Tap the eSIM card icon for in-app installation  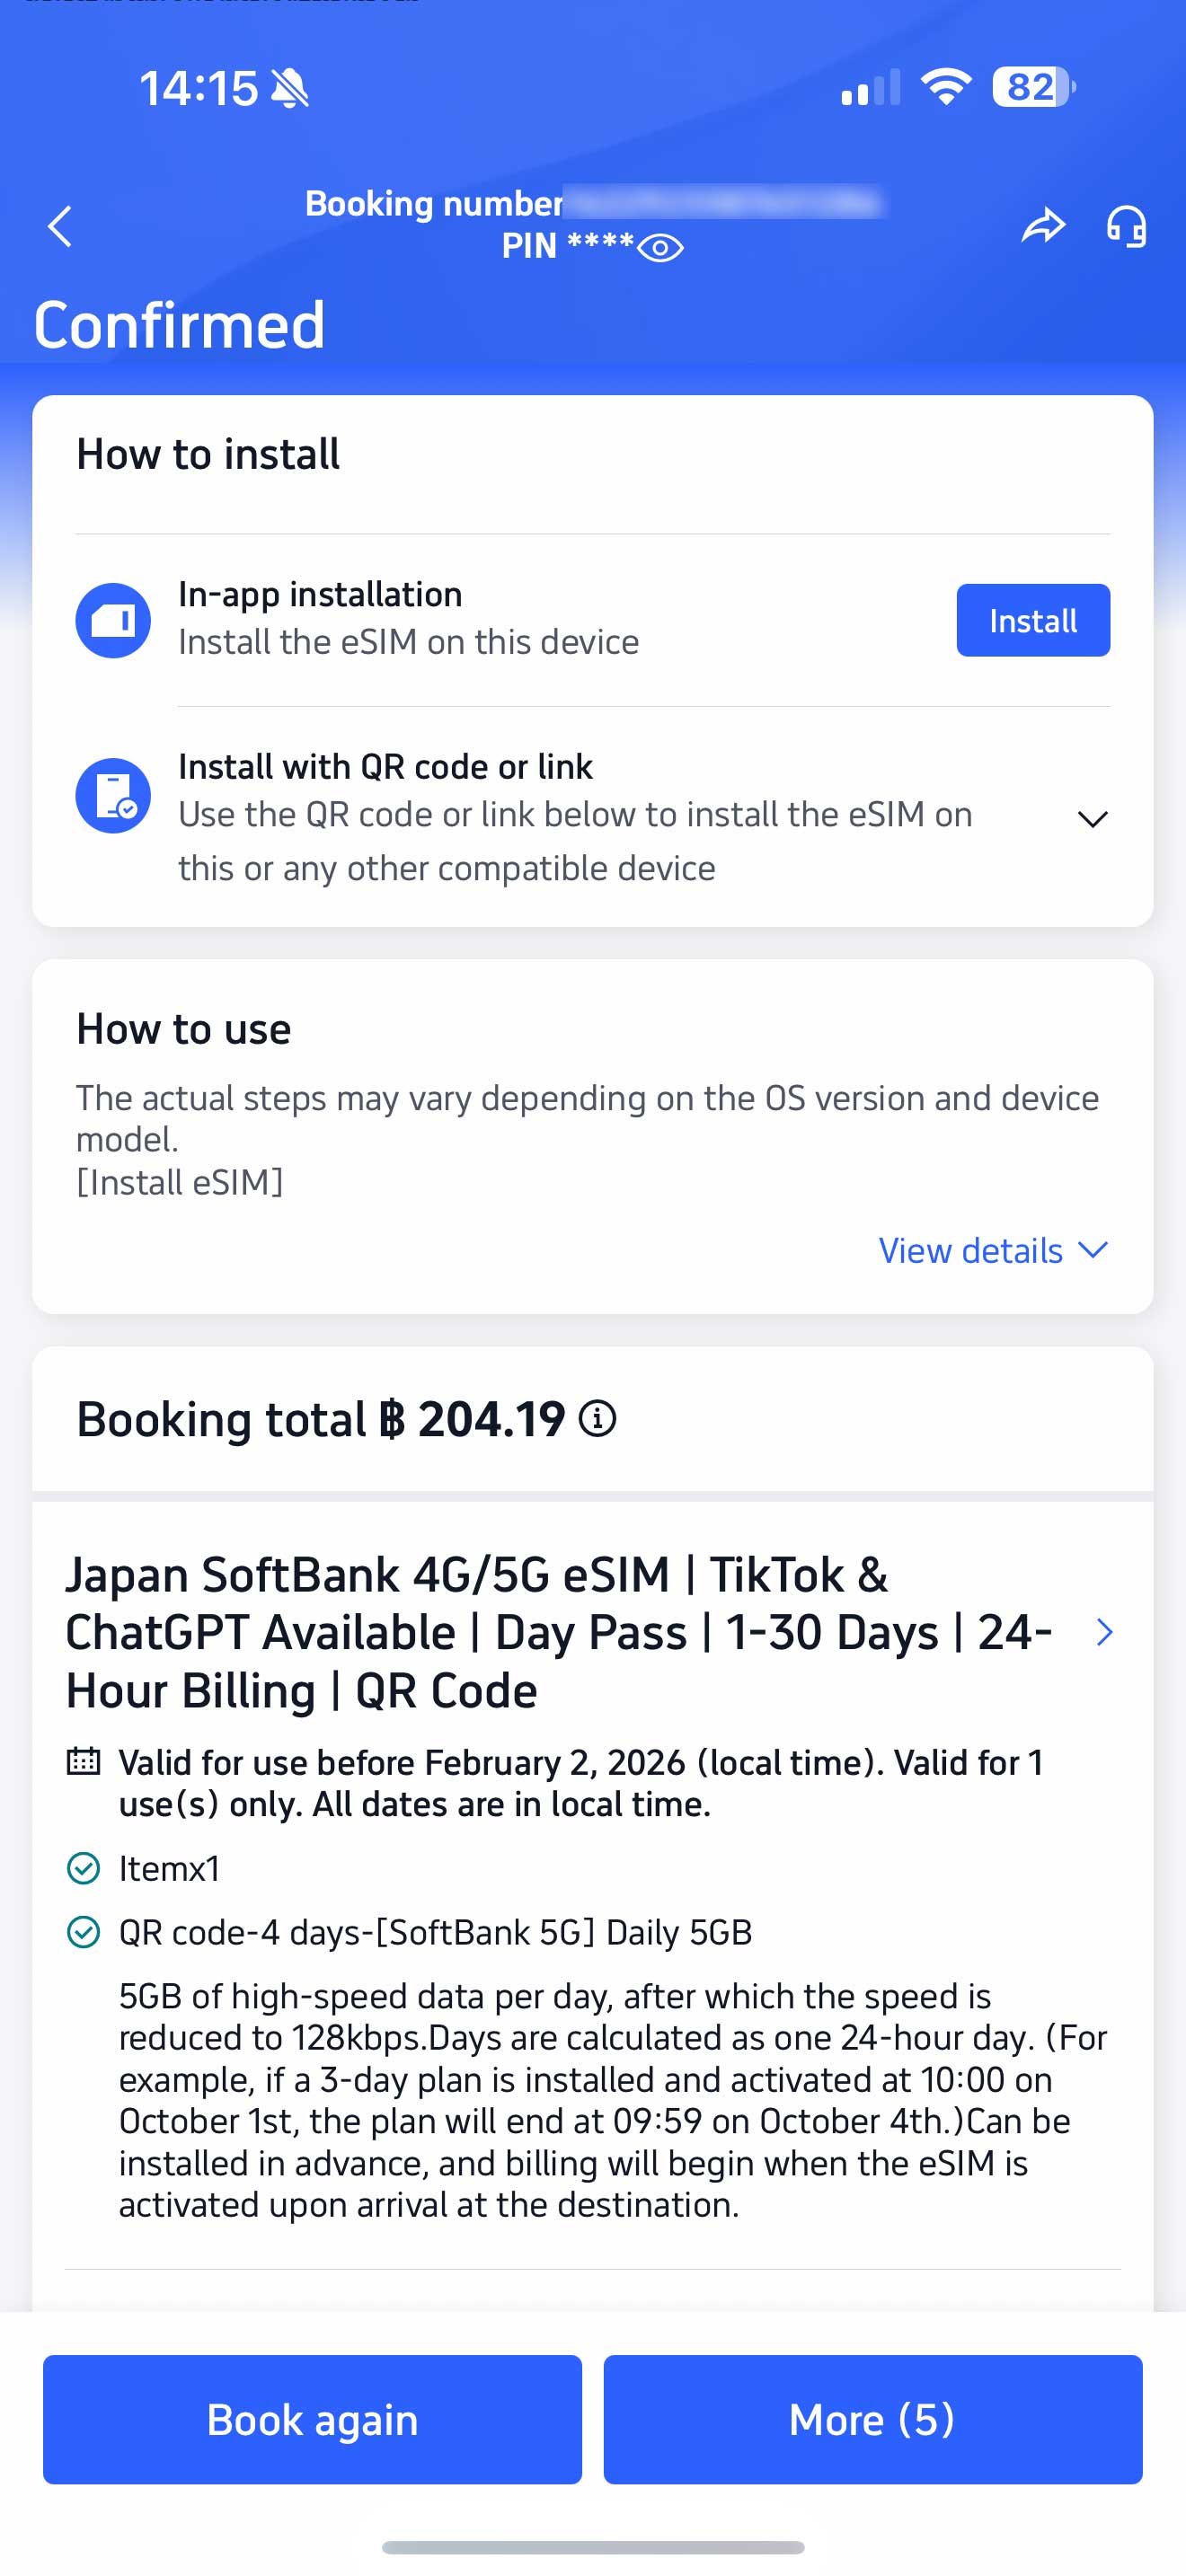click(x=112, y=619)
